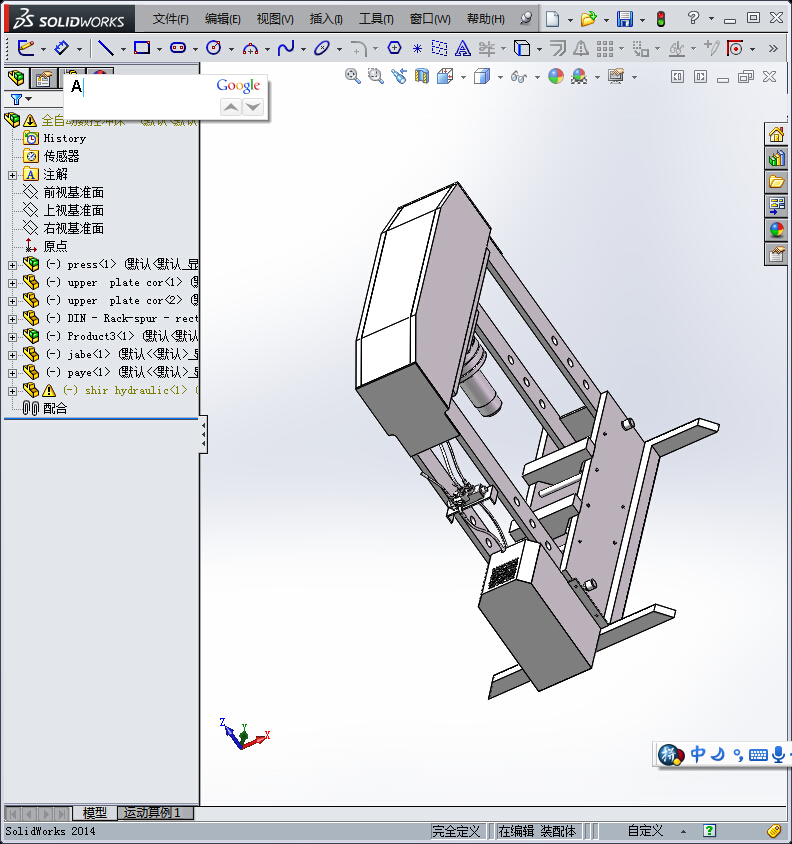Click Hide/Show Items glasses icon

click(x=518, y=77)
